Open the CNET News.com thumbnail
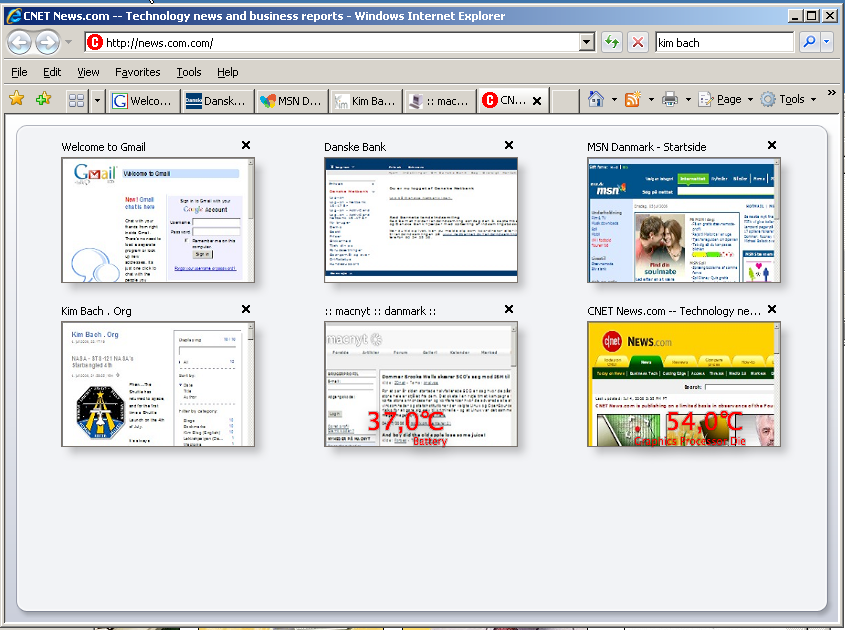Viewport: 845px width, 630px height. [684, 384]
